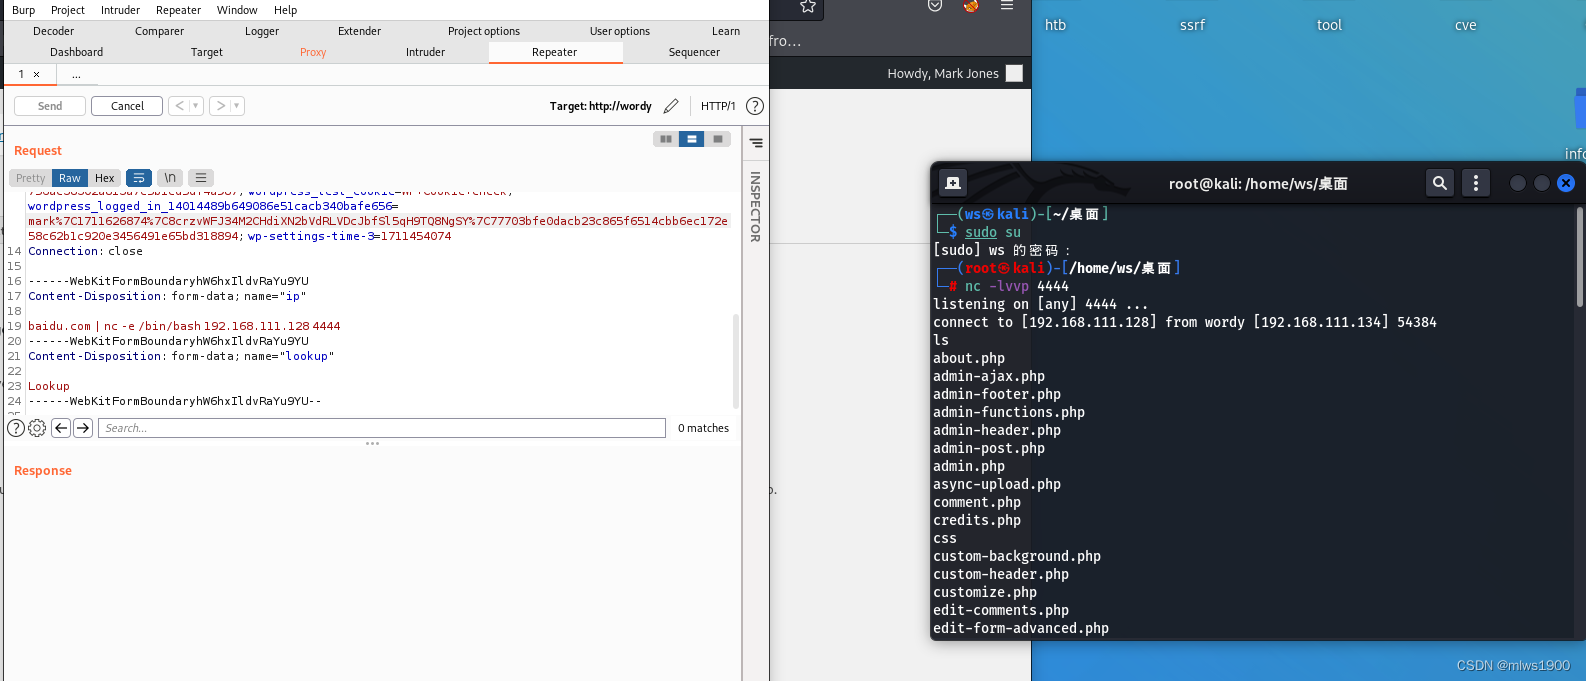Image resolution: width=1586 pixels, height=681 pixels.
Task: Click the terminal window vertical scrollbar
Action: tap(1580, 257)
